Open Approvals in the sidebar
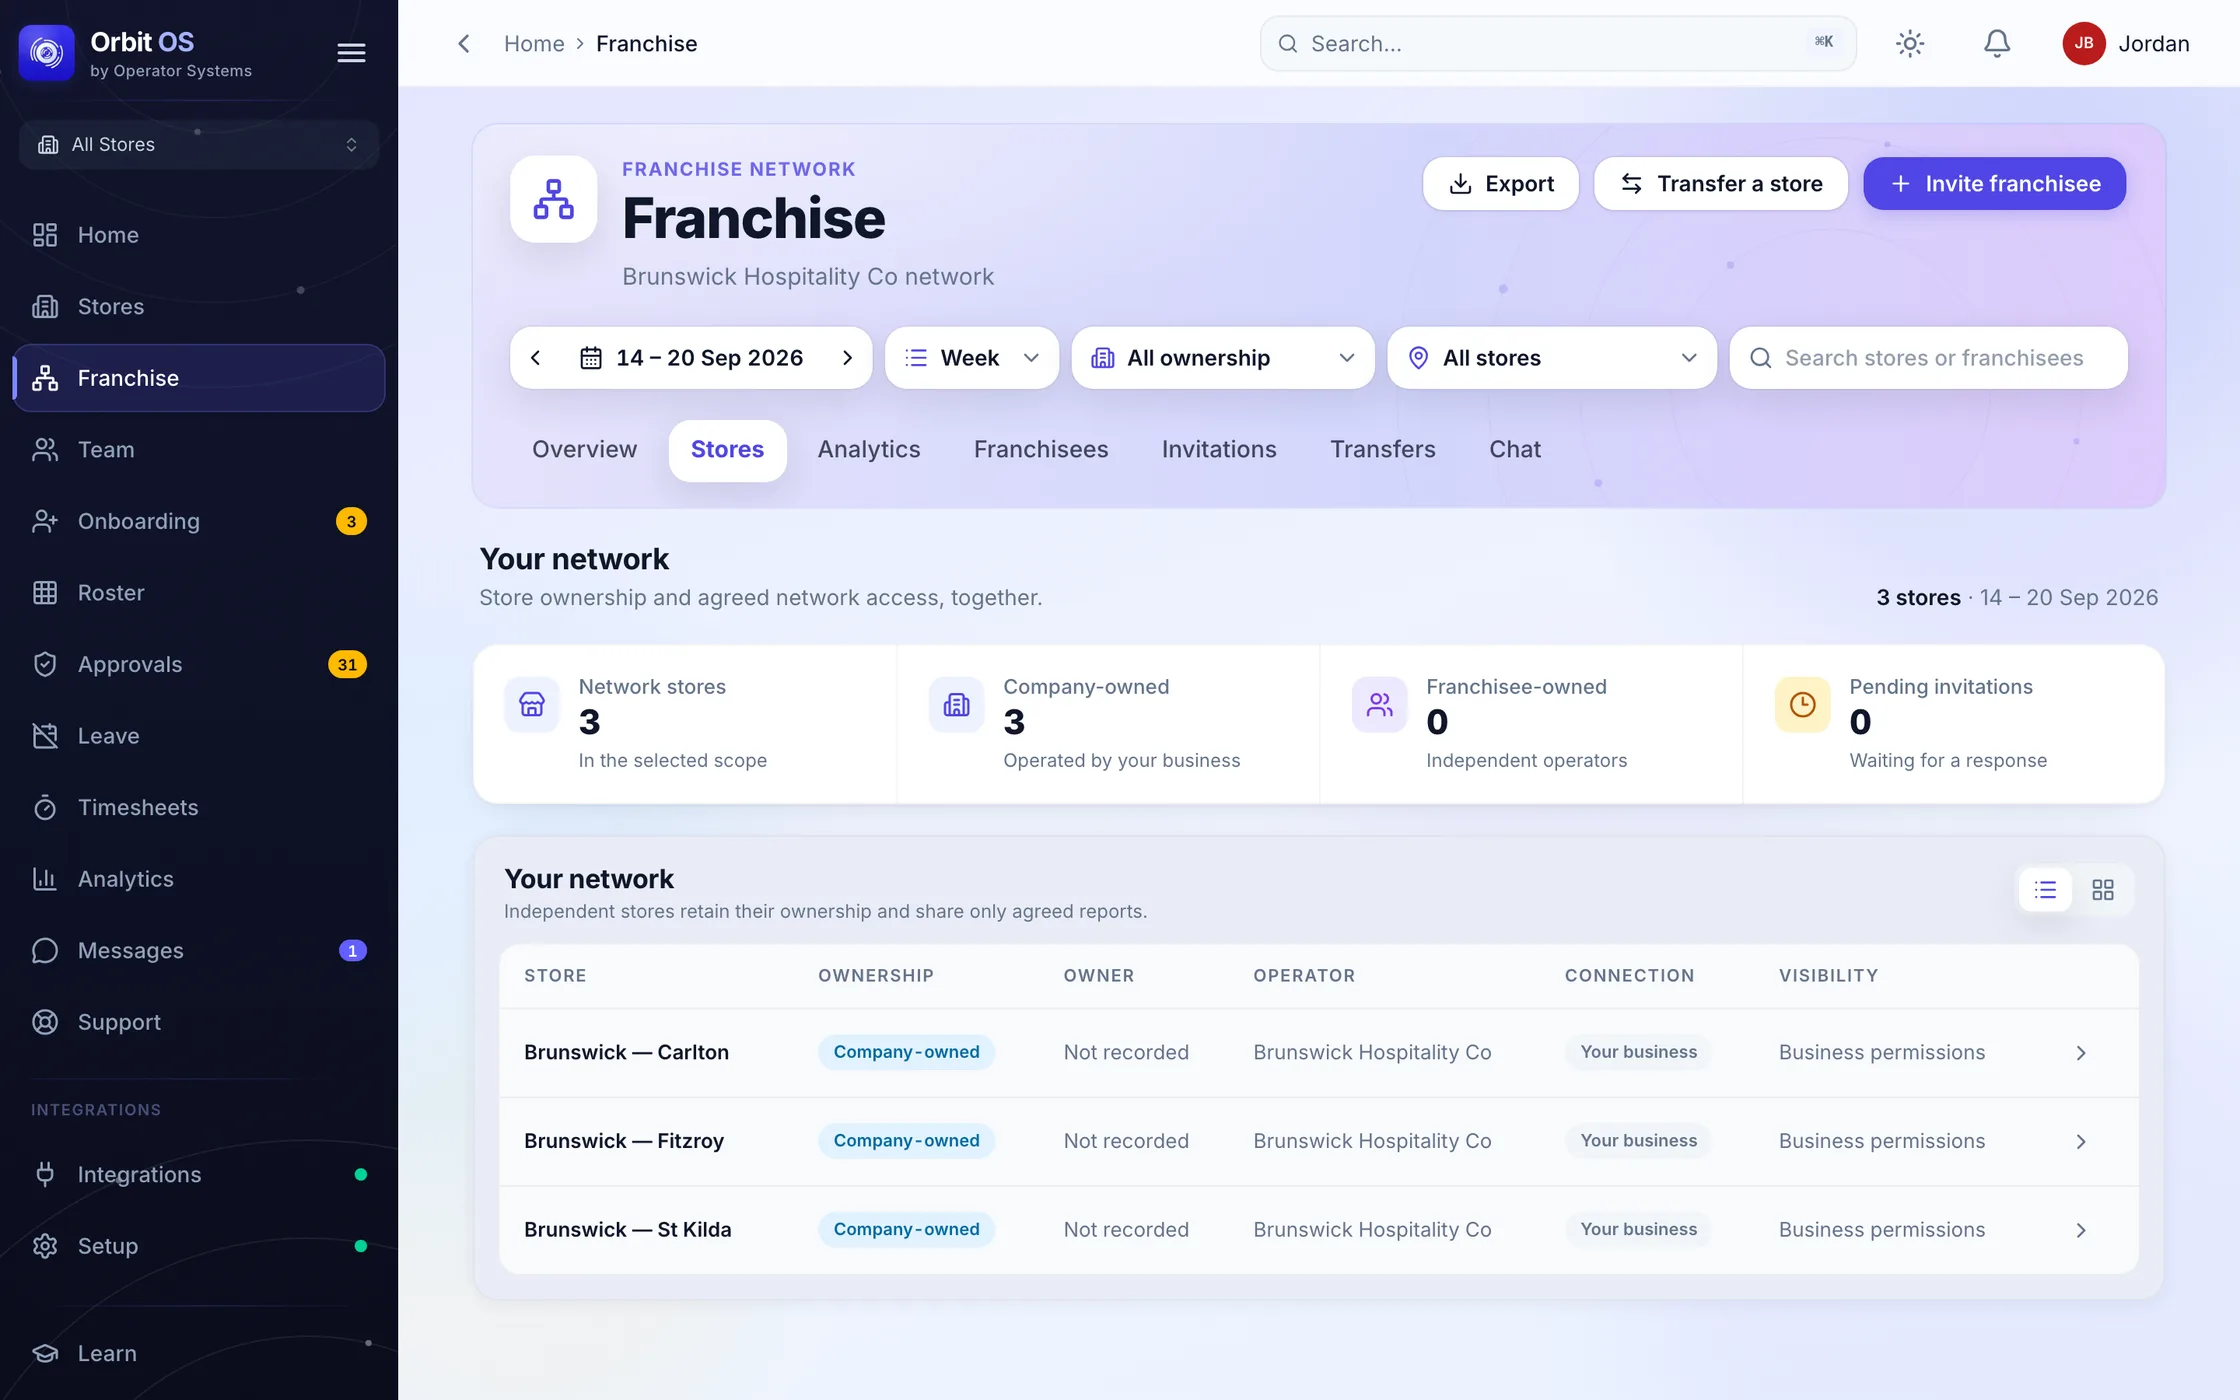The height and width of the screenshot is (1400, 2240). coord(199,665)
